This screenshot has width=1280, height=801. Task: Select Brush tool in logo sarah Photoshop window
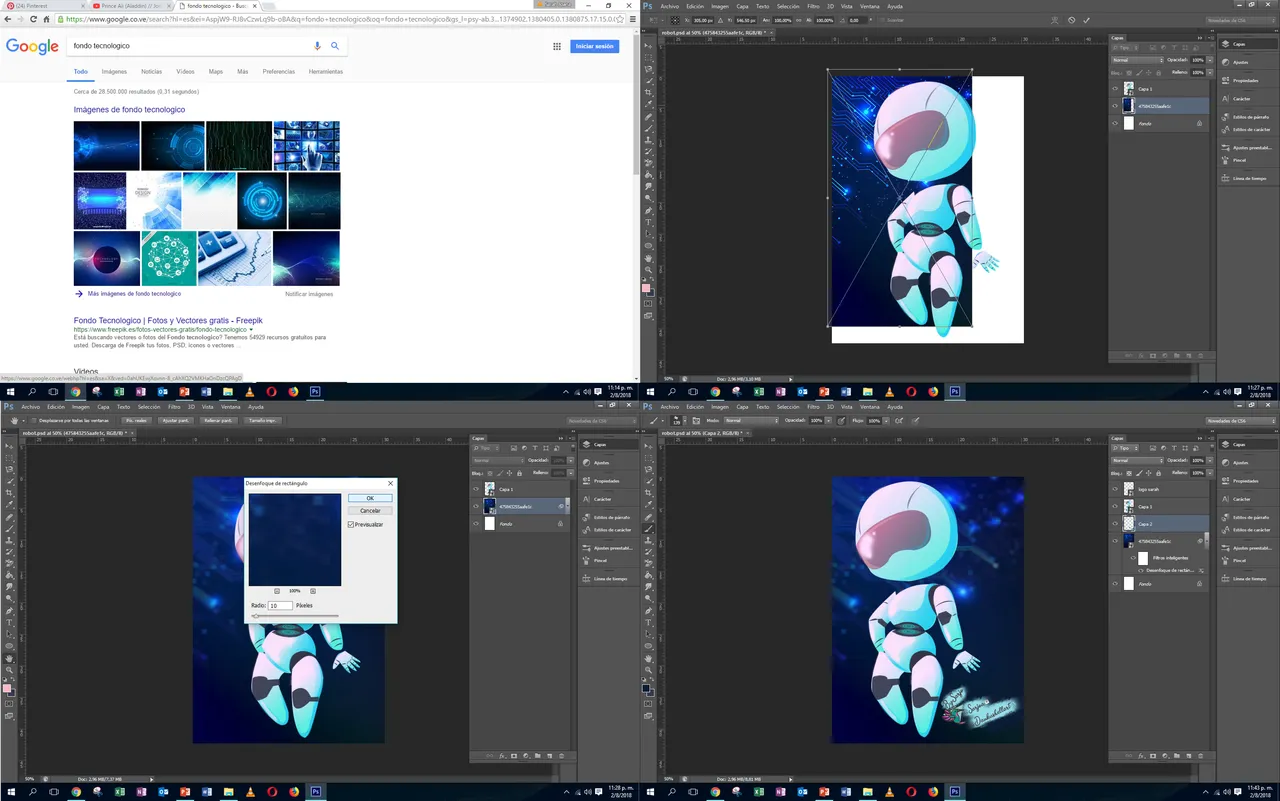pyautogui.click(x=649, y=529)
